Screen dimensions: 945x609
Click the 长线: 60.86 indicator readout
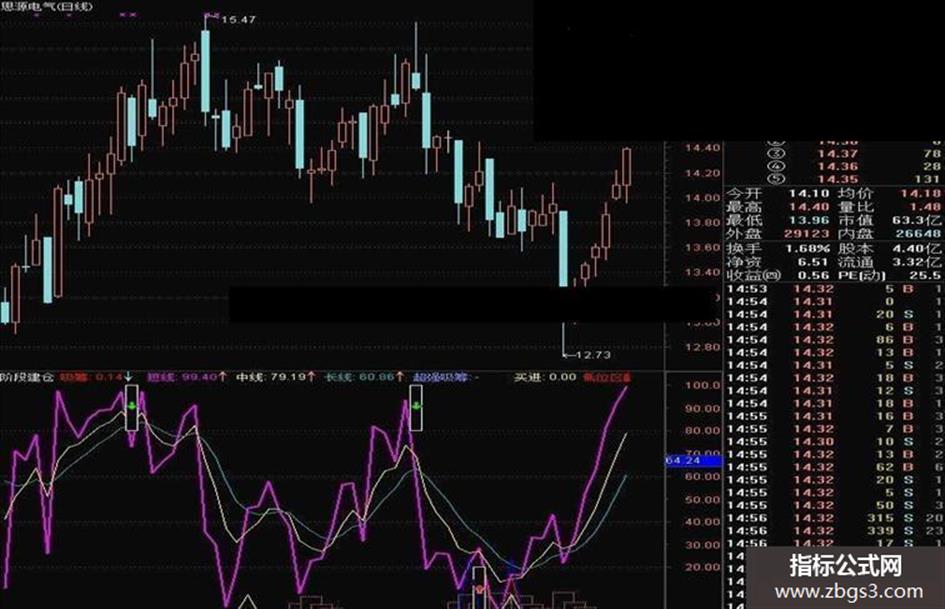coord(364,377)
